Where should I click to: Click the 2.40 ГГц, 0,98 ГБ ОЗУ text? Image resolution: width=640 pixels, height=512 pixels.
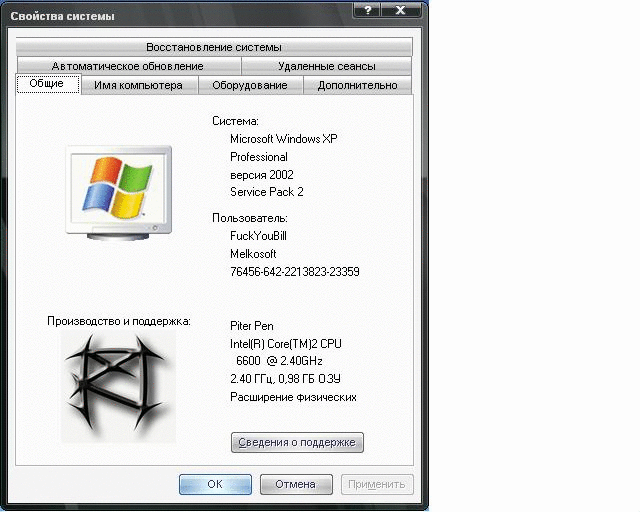[285, 379]
